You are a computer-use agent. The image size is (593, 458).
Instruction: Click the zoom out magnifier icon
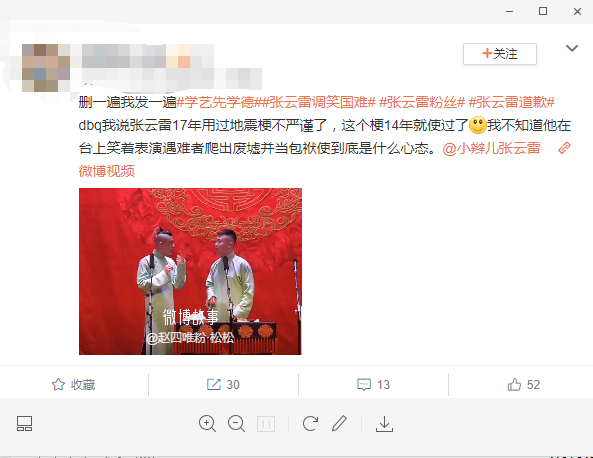pyautogui.click(x=236, y=423)
